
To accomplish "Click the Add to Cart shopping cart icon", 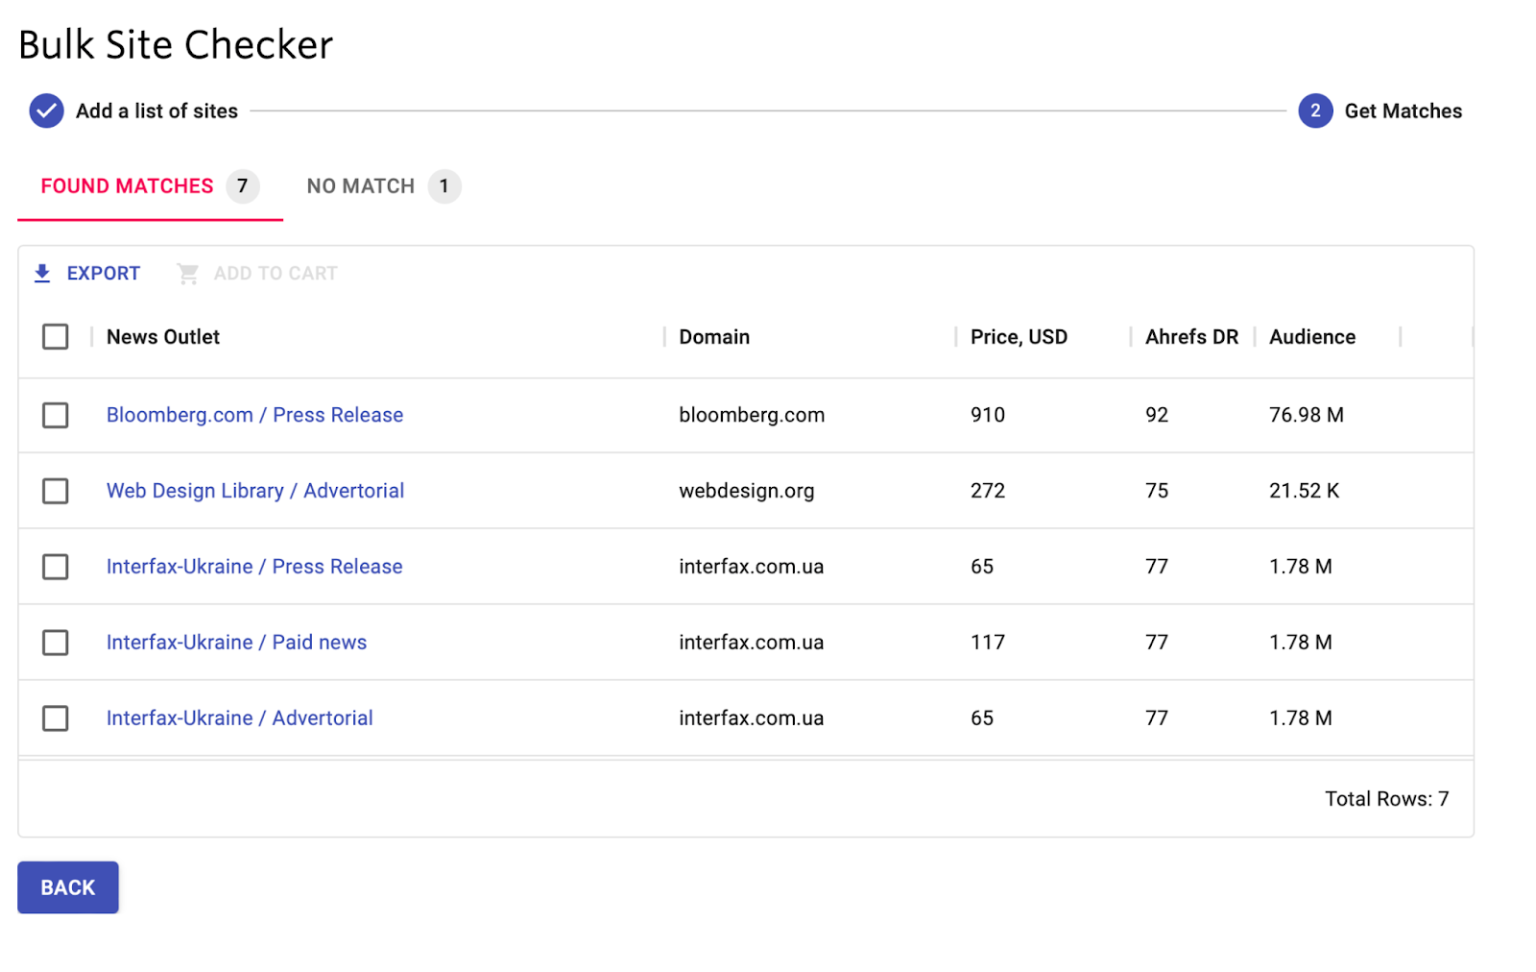I will pos(188,274).
